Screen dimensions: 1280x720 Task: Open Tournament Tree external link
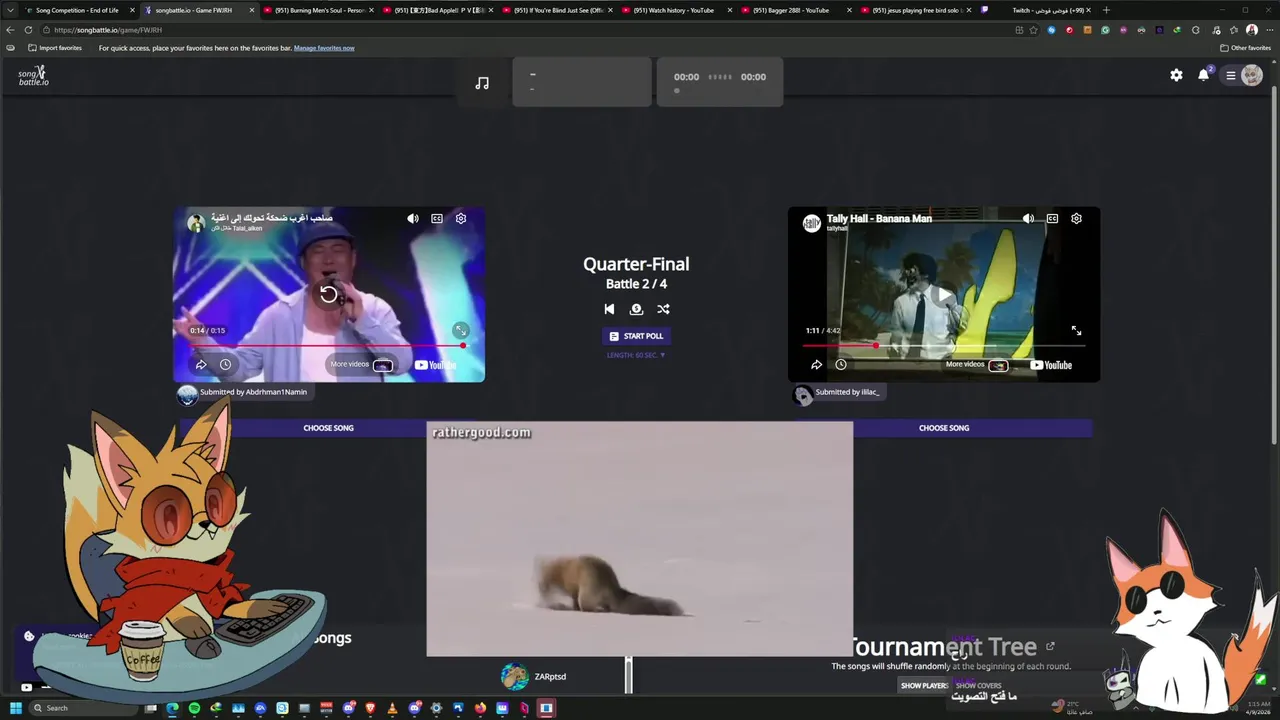pyautogui.click(x=1050, y=646)
